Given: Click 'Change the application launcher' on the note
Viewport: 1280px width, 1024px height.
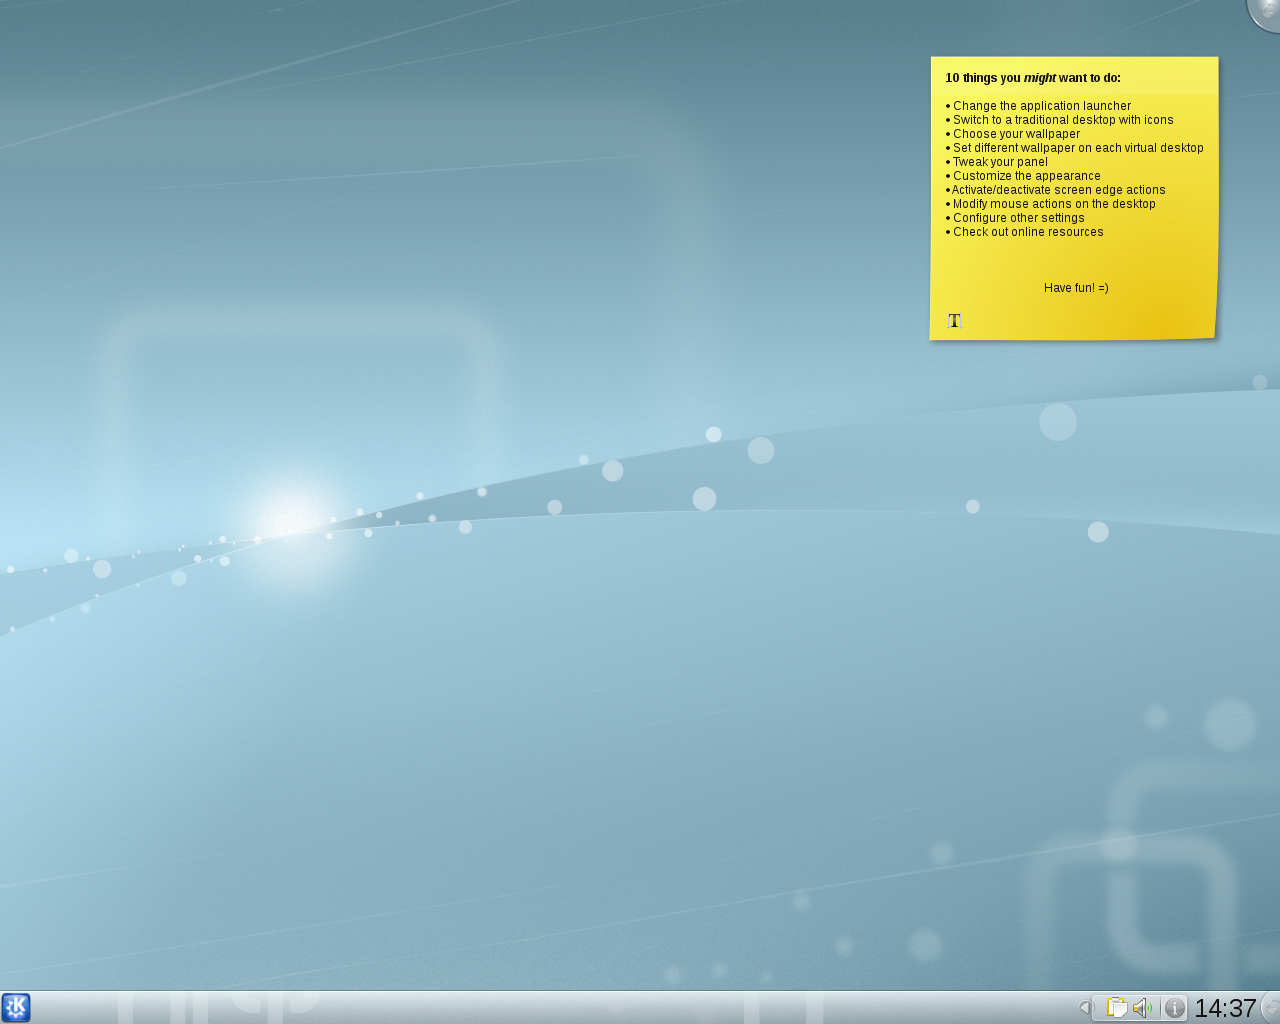Looking at the screenshot, I should (1042, 106).
